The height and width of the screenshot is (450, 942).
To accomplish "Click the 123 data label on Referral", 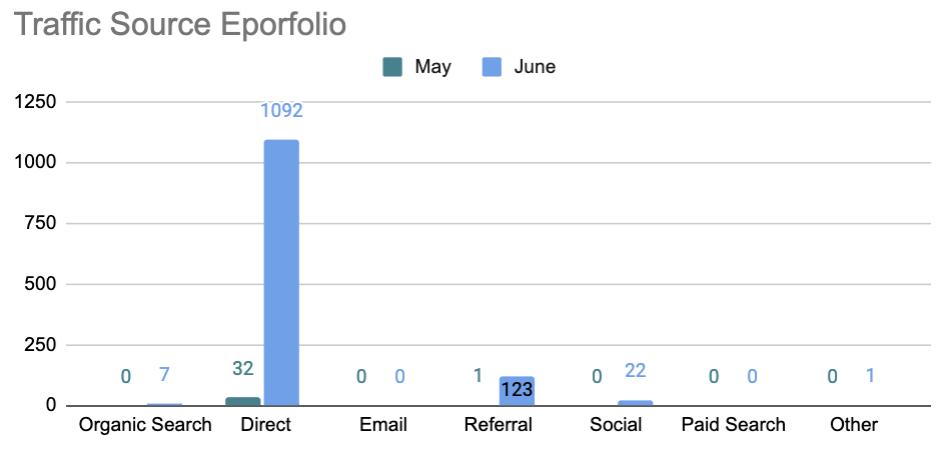I will [516, 390].
